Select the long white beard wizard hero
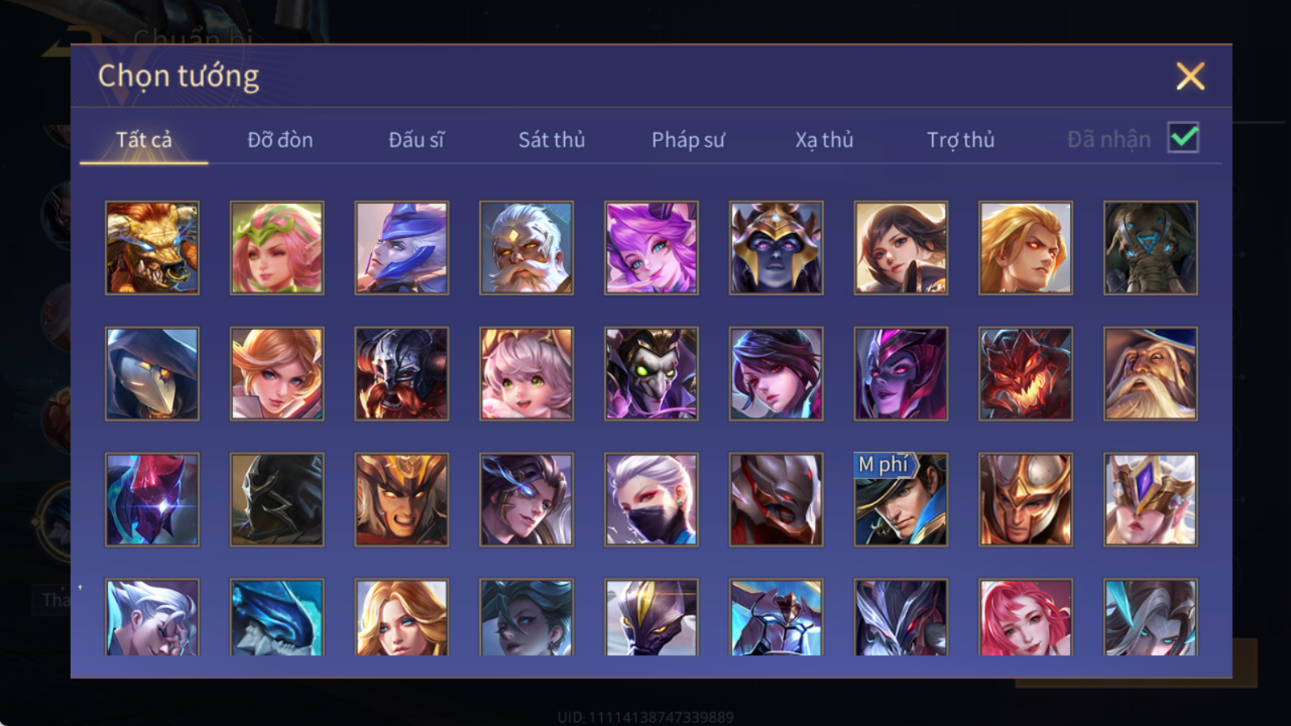1291x726 pixels. (x=1150, y=374)
